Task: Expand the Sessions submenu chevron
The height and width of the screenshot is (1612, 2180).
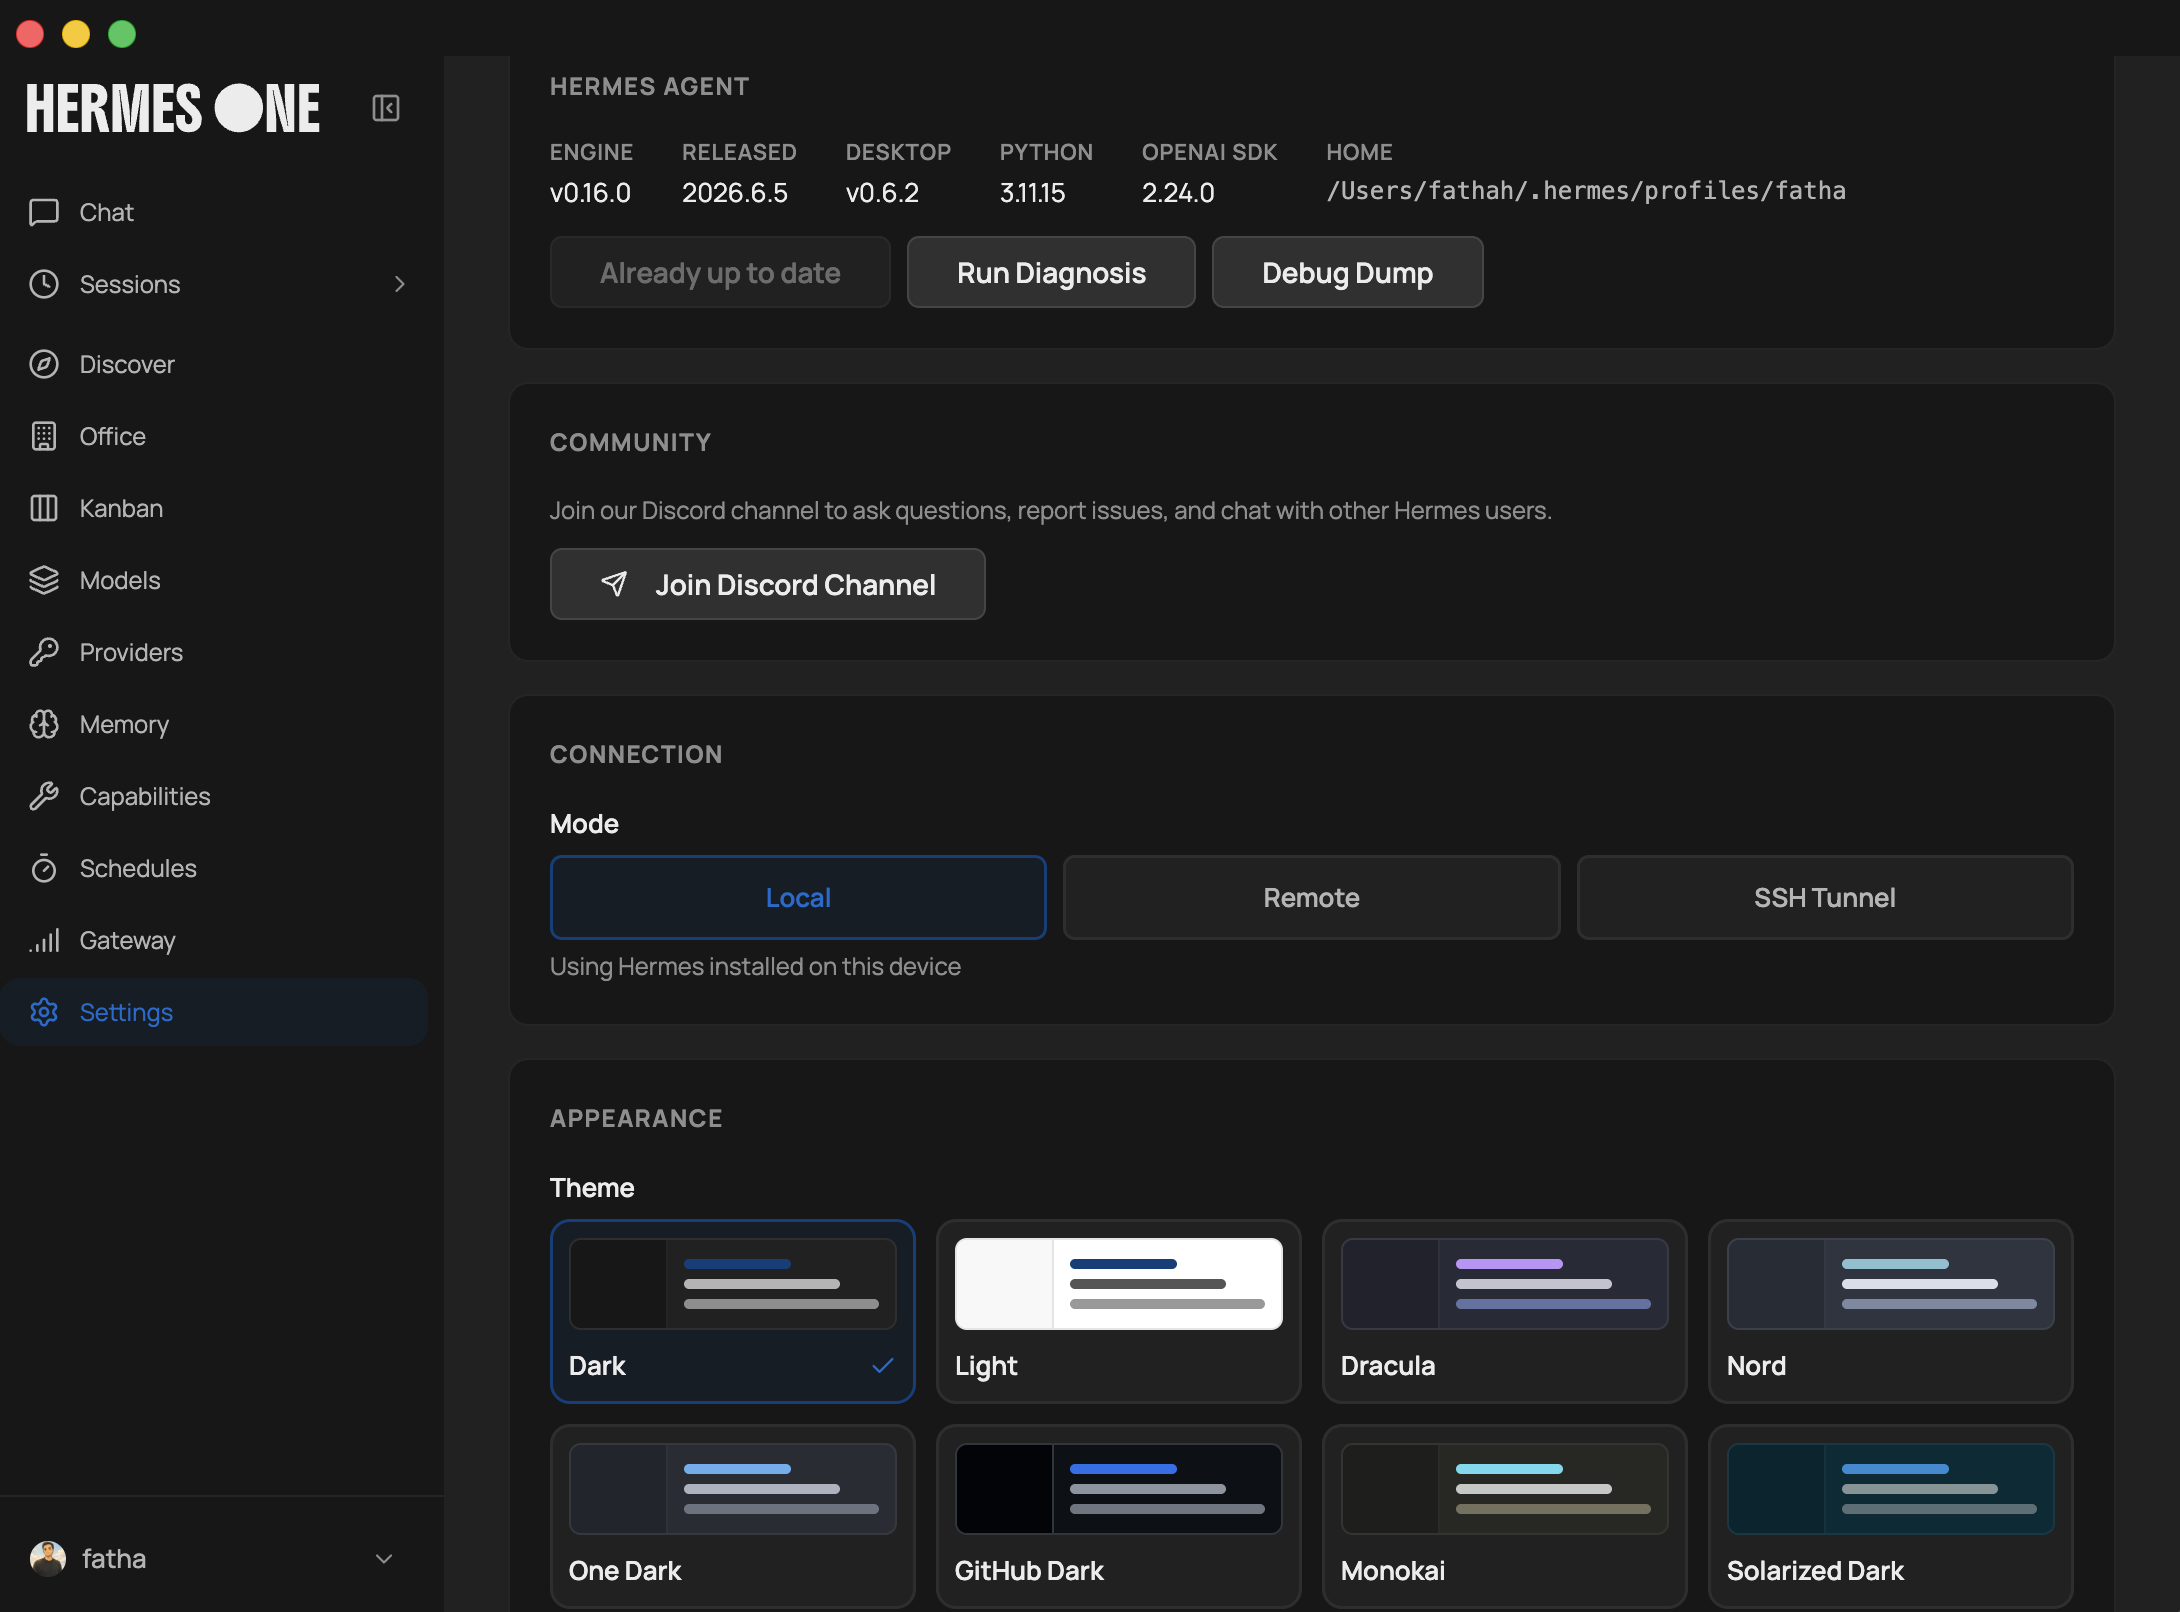Action: click(400, 284)
